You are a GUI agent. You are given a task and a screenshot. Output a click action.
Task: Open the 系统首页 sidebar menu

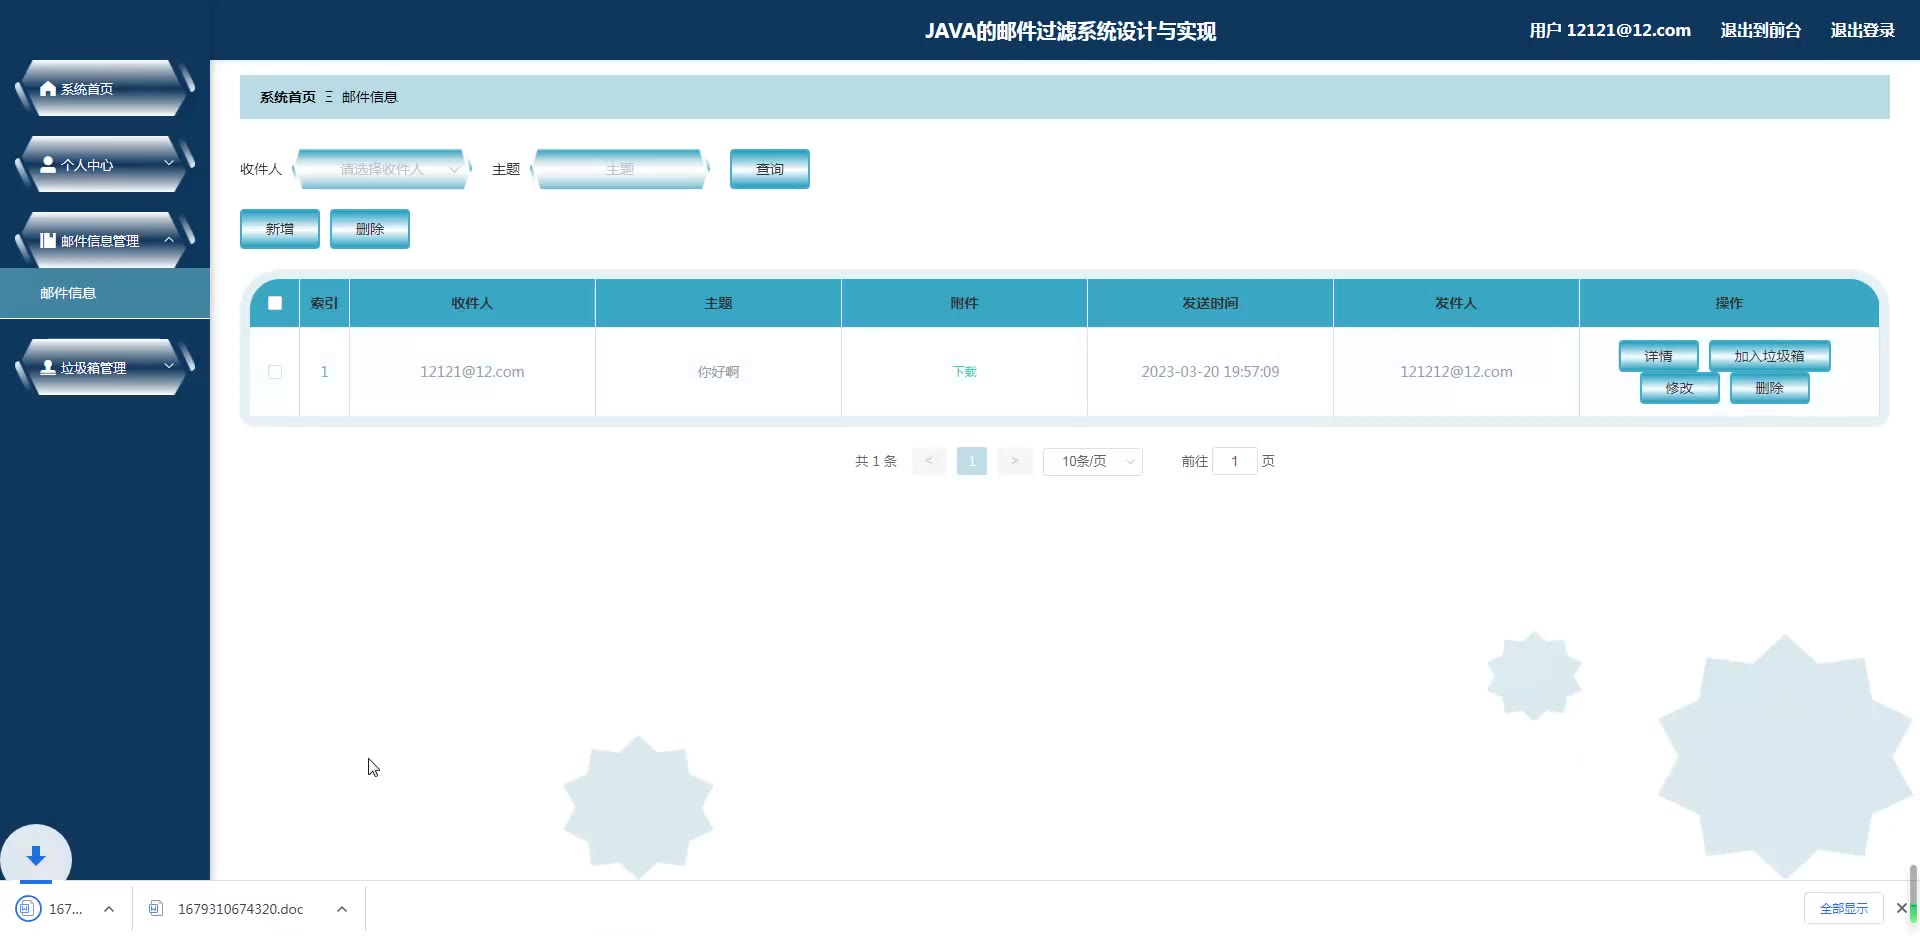point(104,89)
